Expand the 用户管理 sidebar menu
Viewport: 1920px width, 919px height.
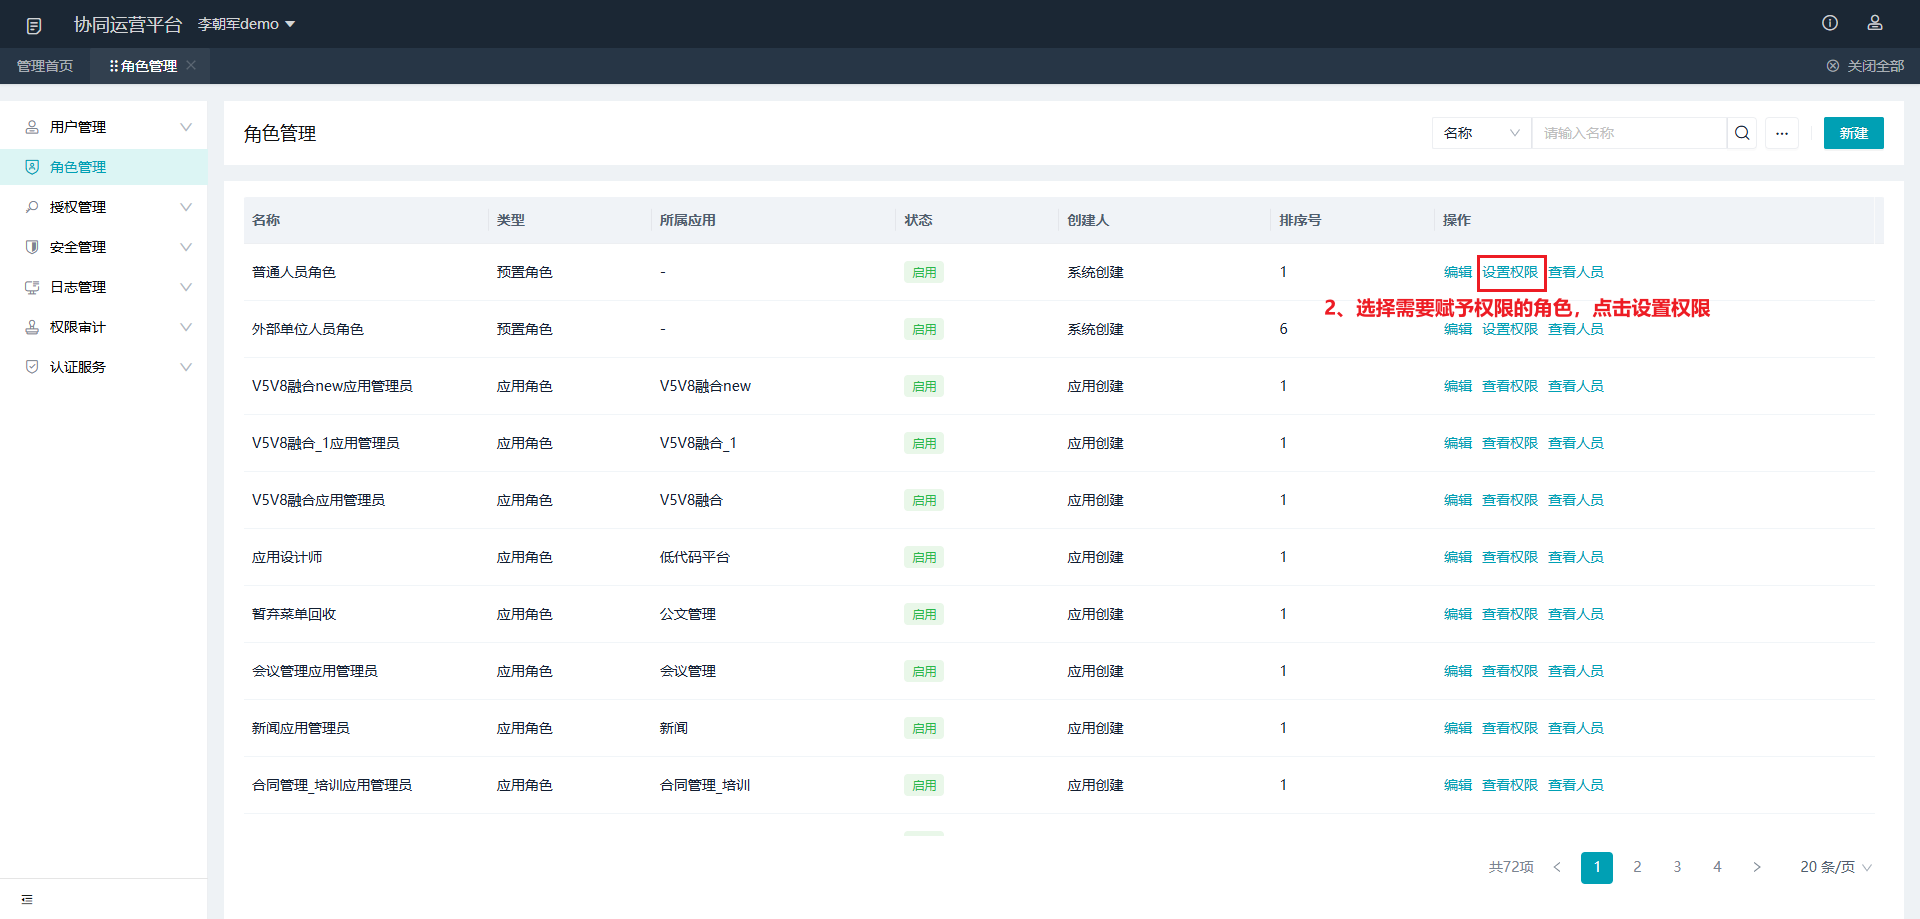[104, 127]
